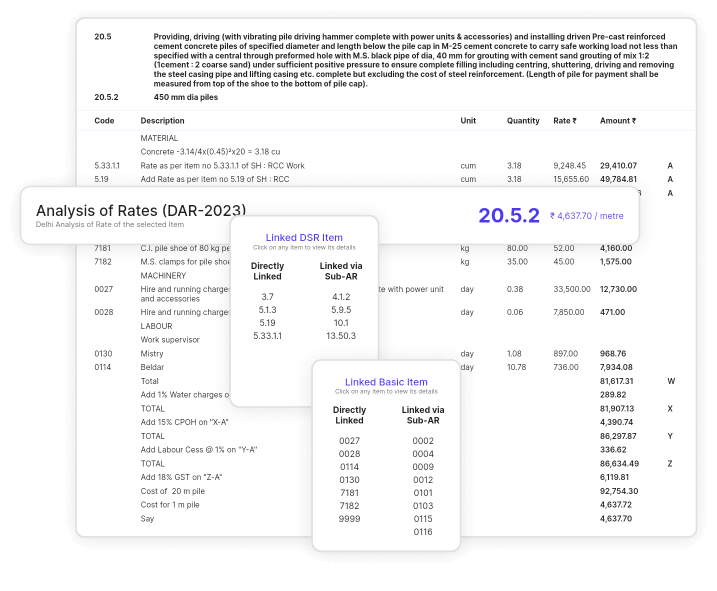The width and height of the screenshot is (717, 591).
Task: Open Sub-AR linked basic item 0101
Action: click(423, 493)
